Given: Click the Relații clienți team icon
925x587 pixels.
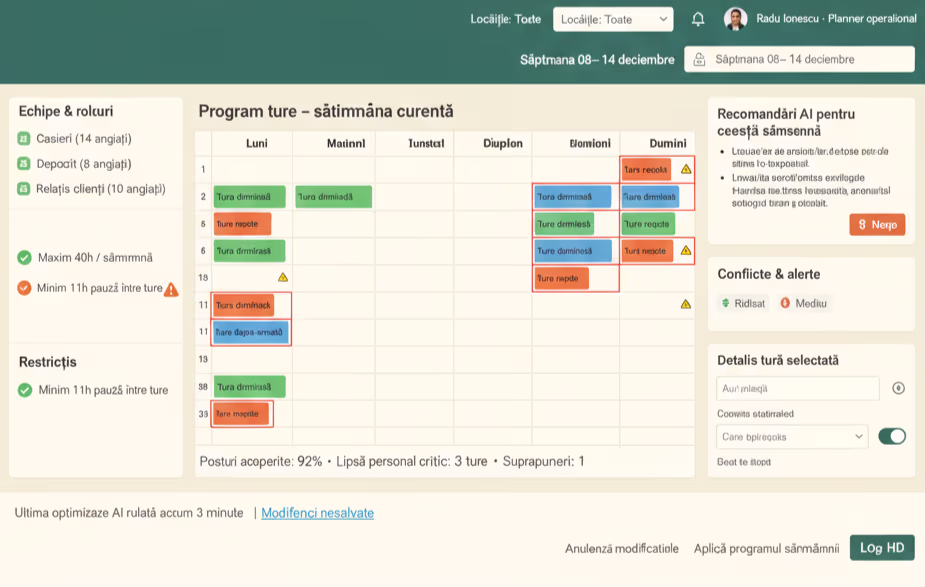Looking at the screenshot, I should tap(24, 189).
